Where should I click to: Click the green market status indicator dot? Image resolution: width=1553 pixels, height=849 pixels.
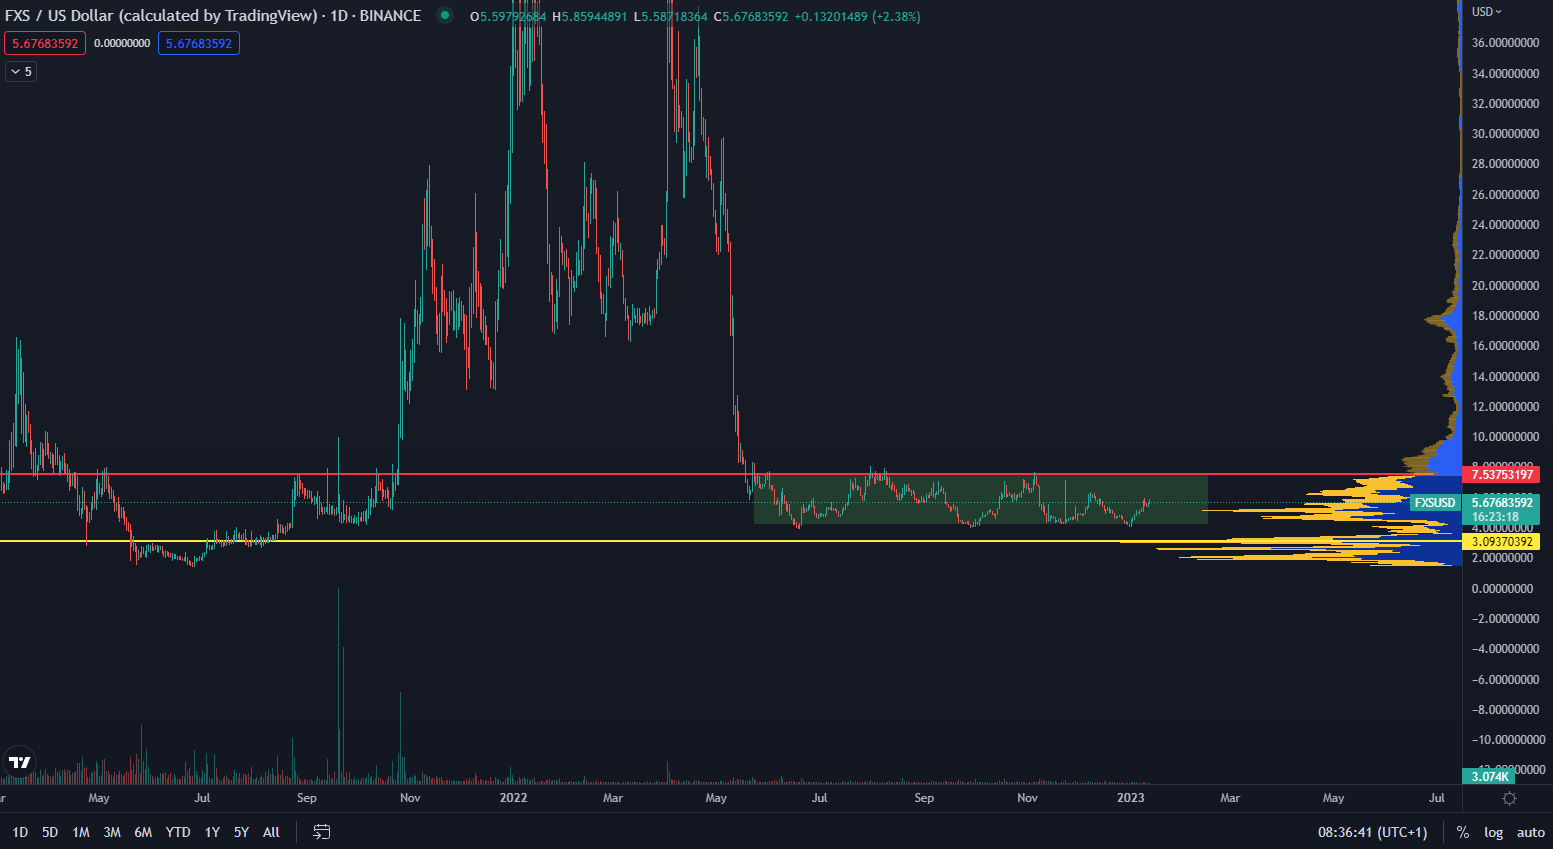(x=445, y=16)
